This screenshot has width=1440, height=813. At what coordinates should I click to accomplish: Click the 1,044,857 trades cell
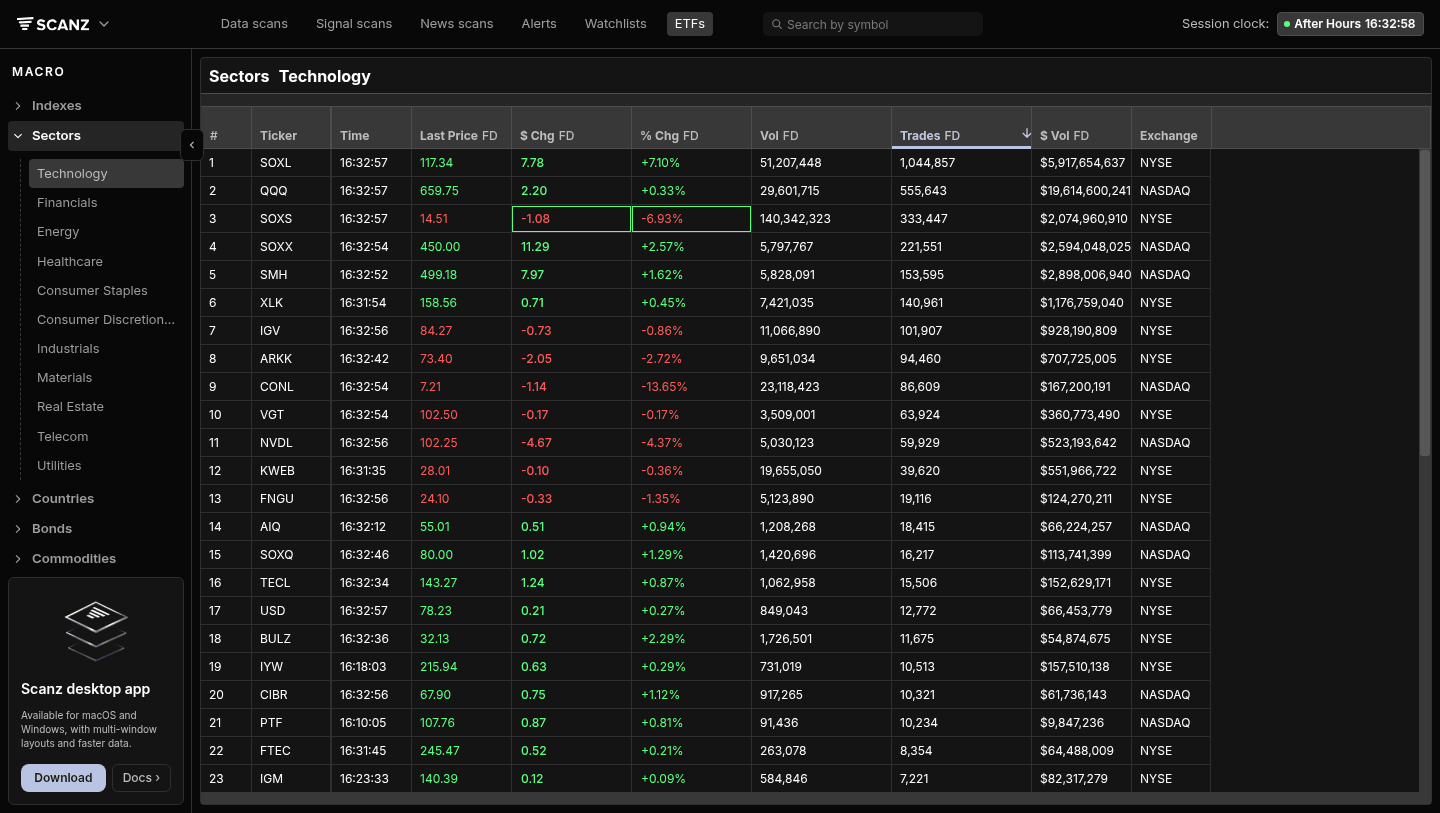pyautogui.click(x=961, y=163)
